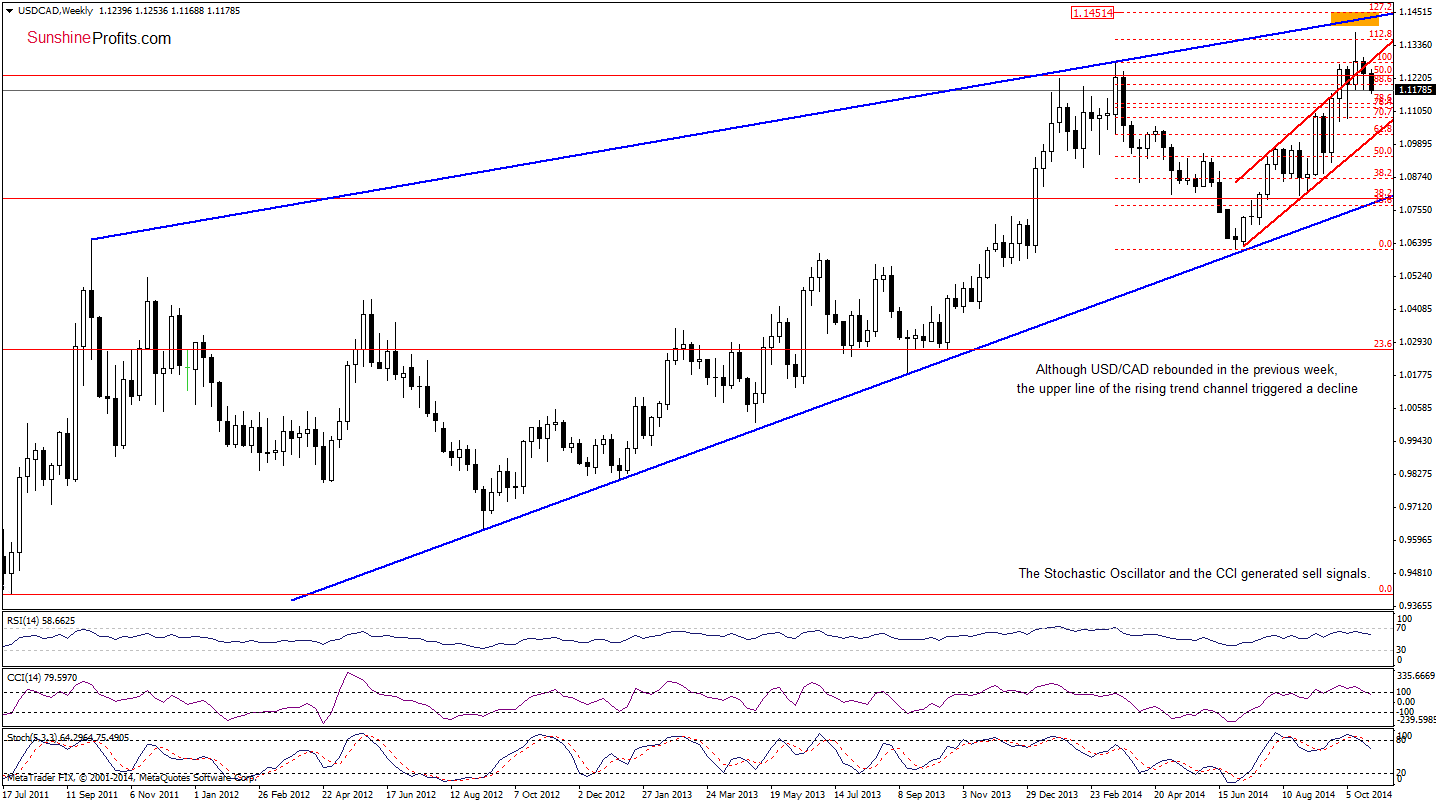Click the 14 Jul 2013 date label
Viewport: 1436px width, 803px height.
coord(857,794)
